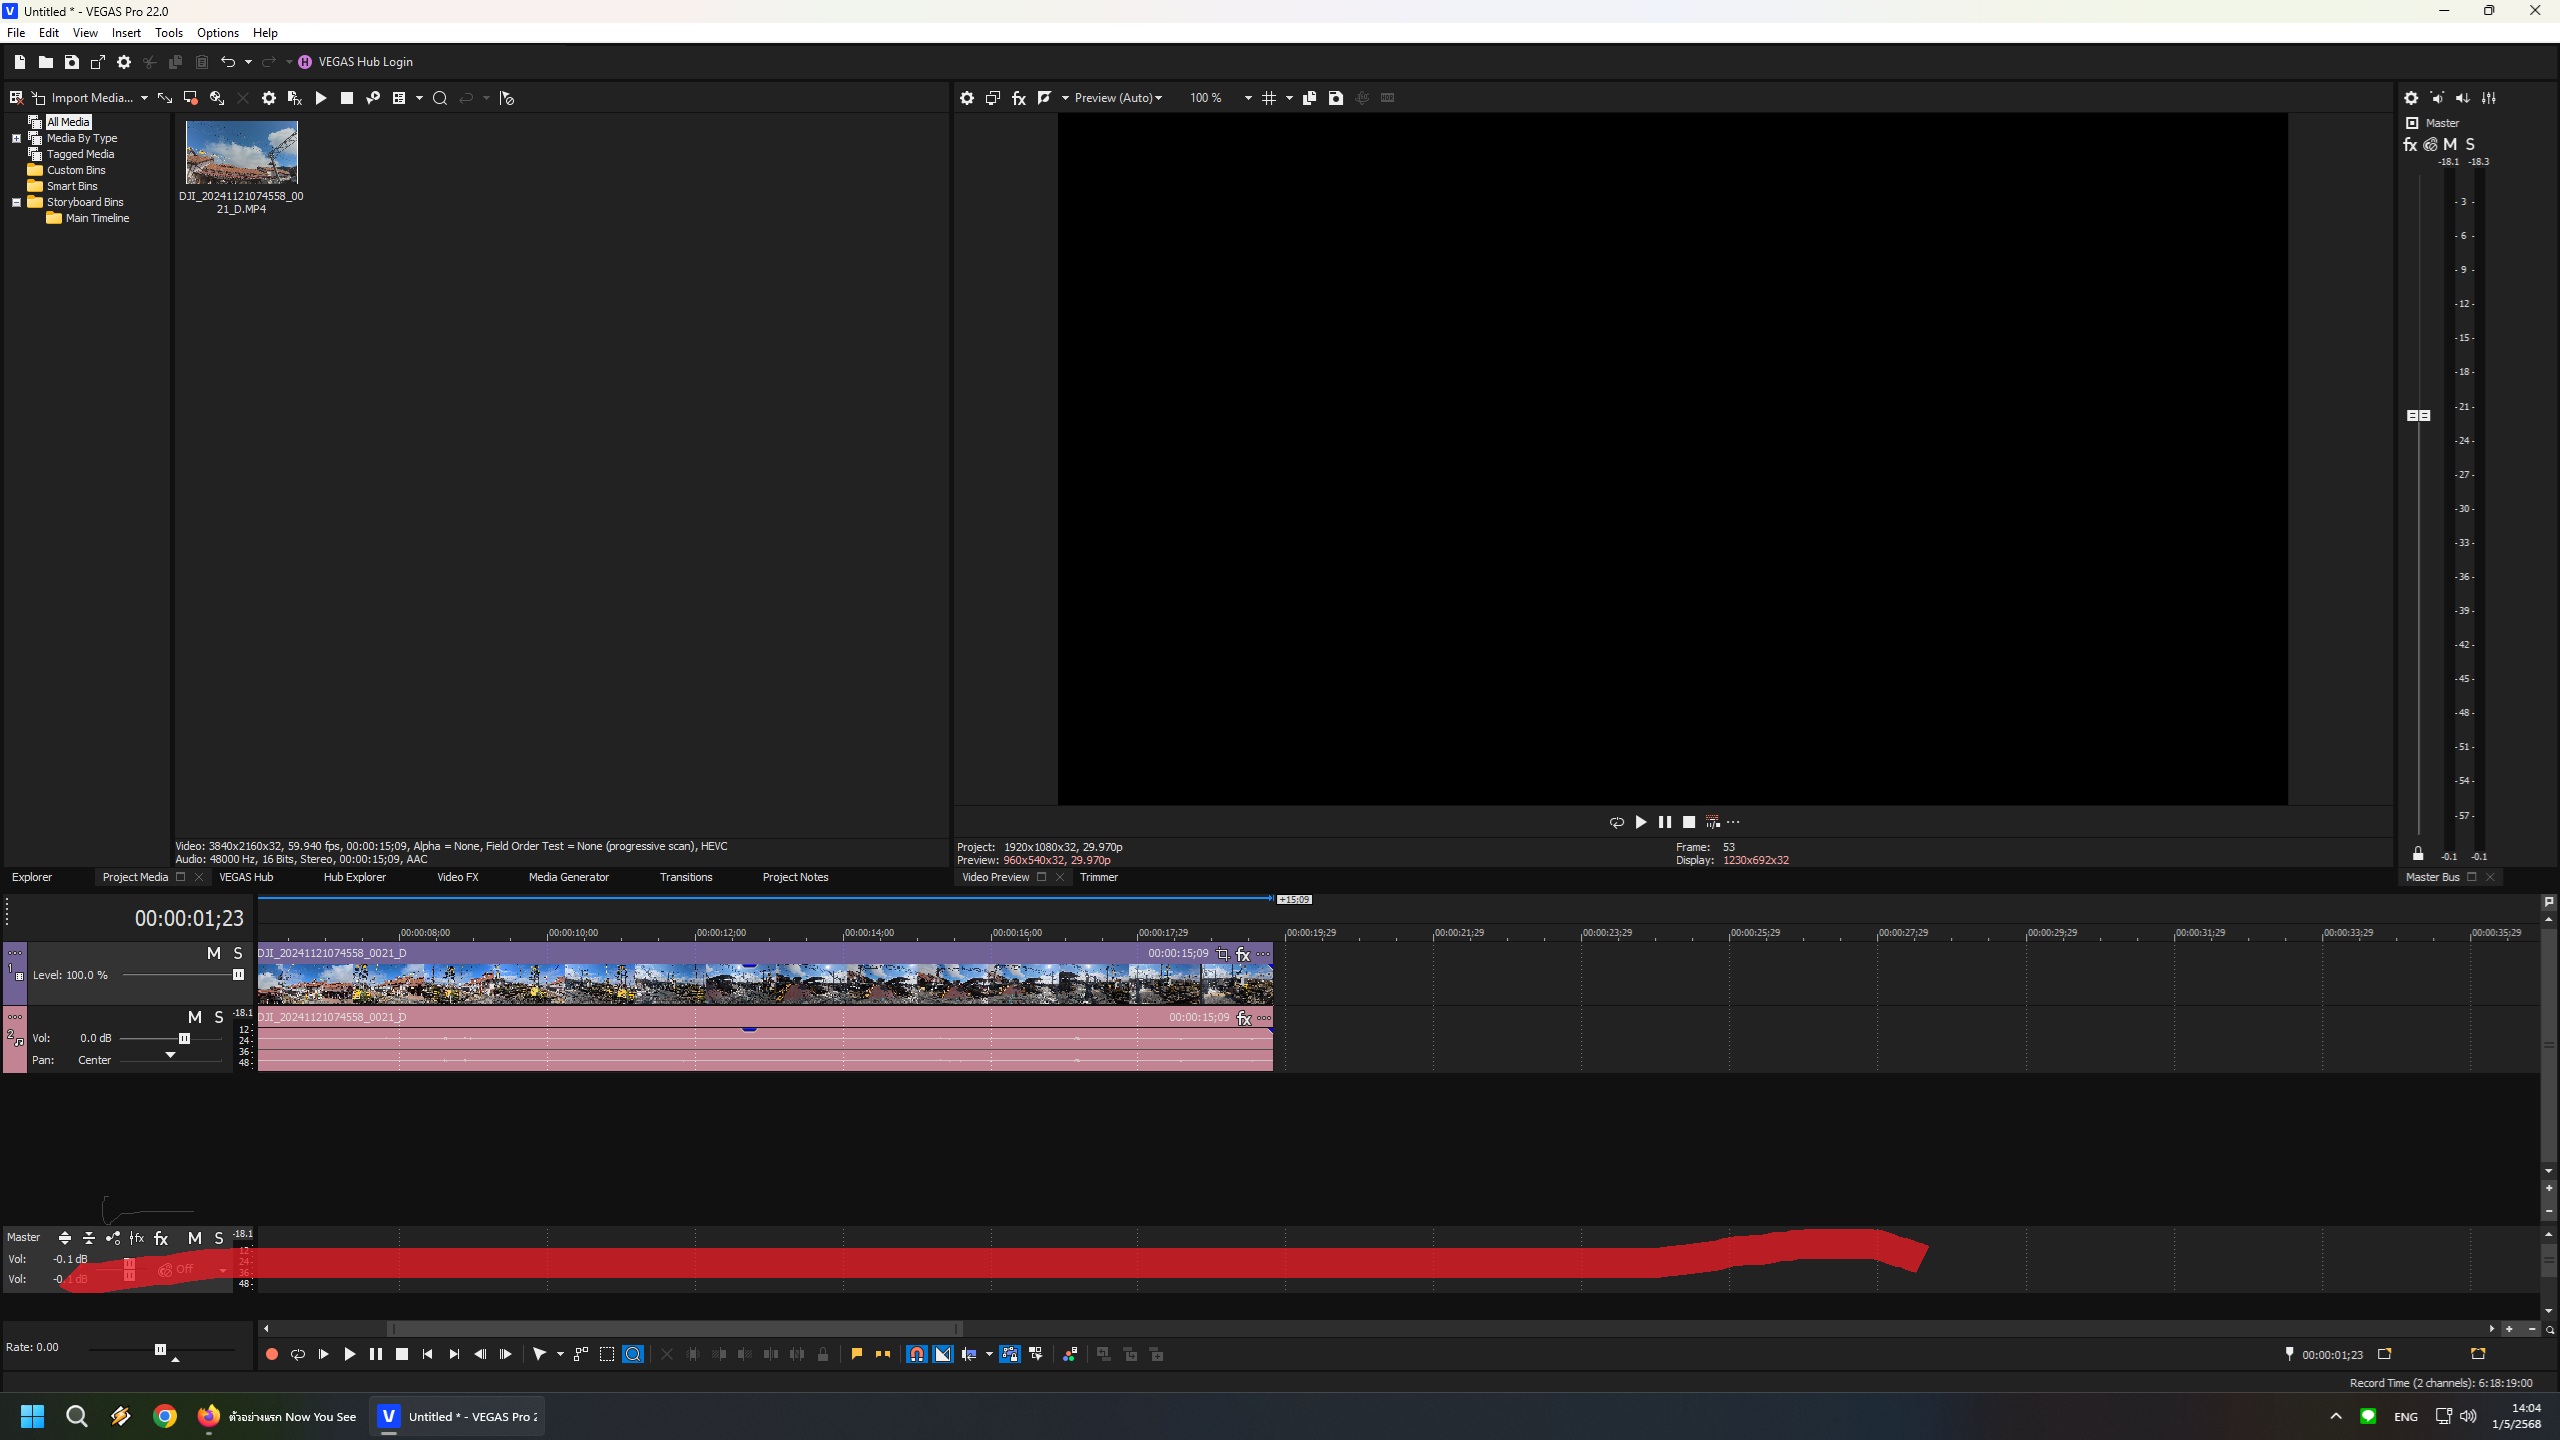The width and height of the screenshot is (2560, 1440).
Task: Open the preview grid overlays dropdown arrow
Action: click(1289, 98)
